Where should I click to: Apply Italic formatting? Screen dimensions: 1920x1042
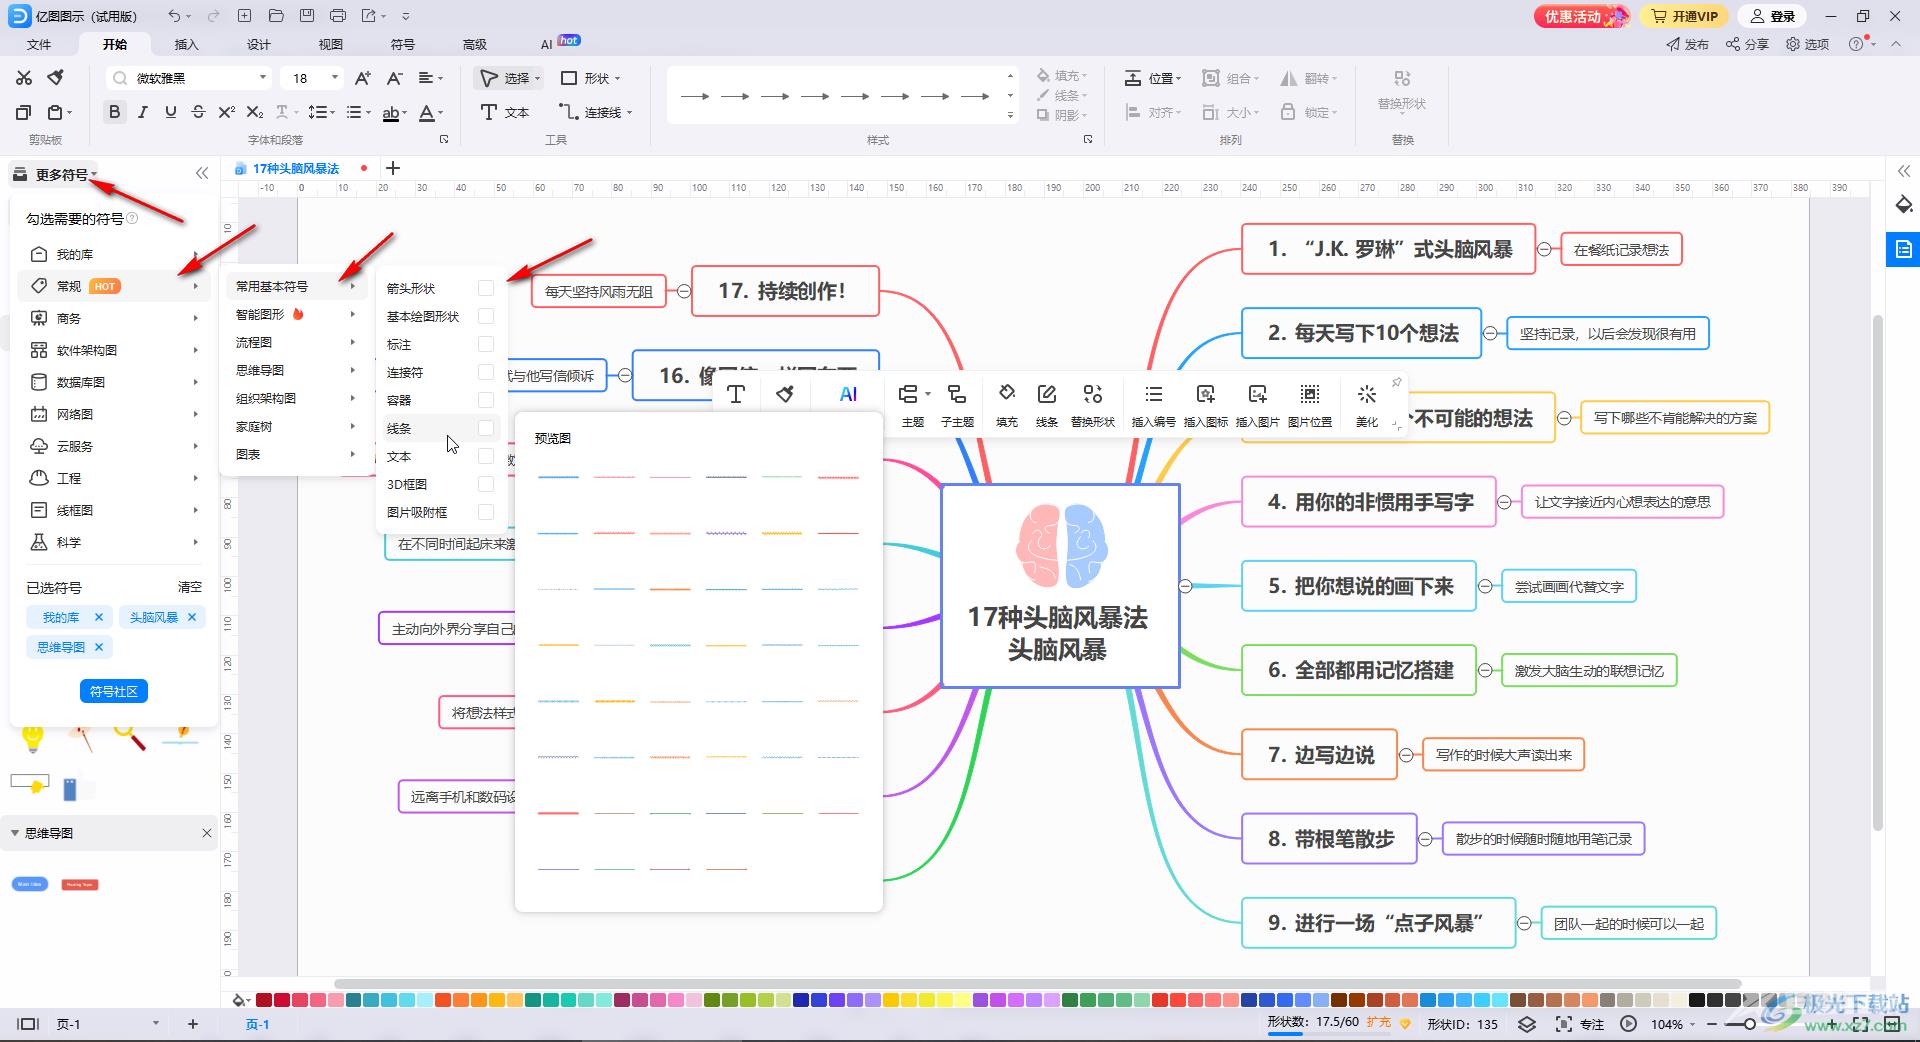(143, 112)
